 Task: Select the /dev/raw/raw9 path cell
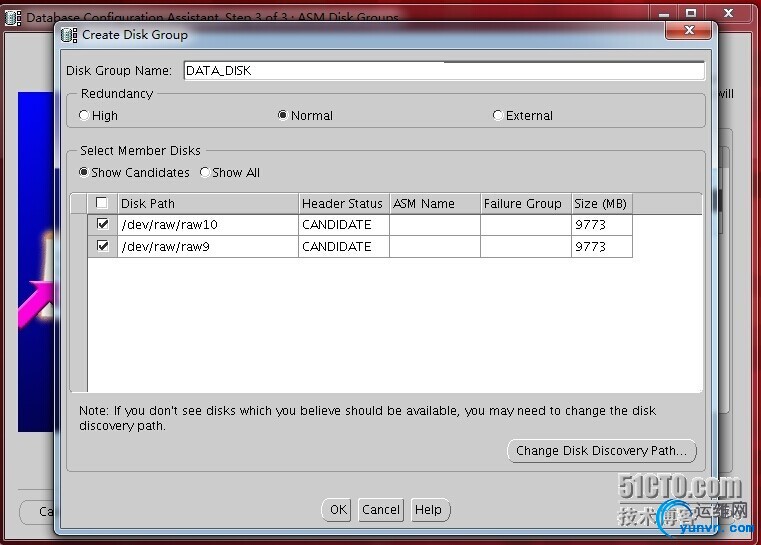pos(208,247)
